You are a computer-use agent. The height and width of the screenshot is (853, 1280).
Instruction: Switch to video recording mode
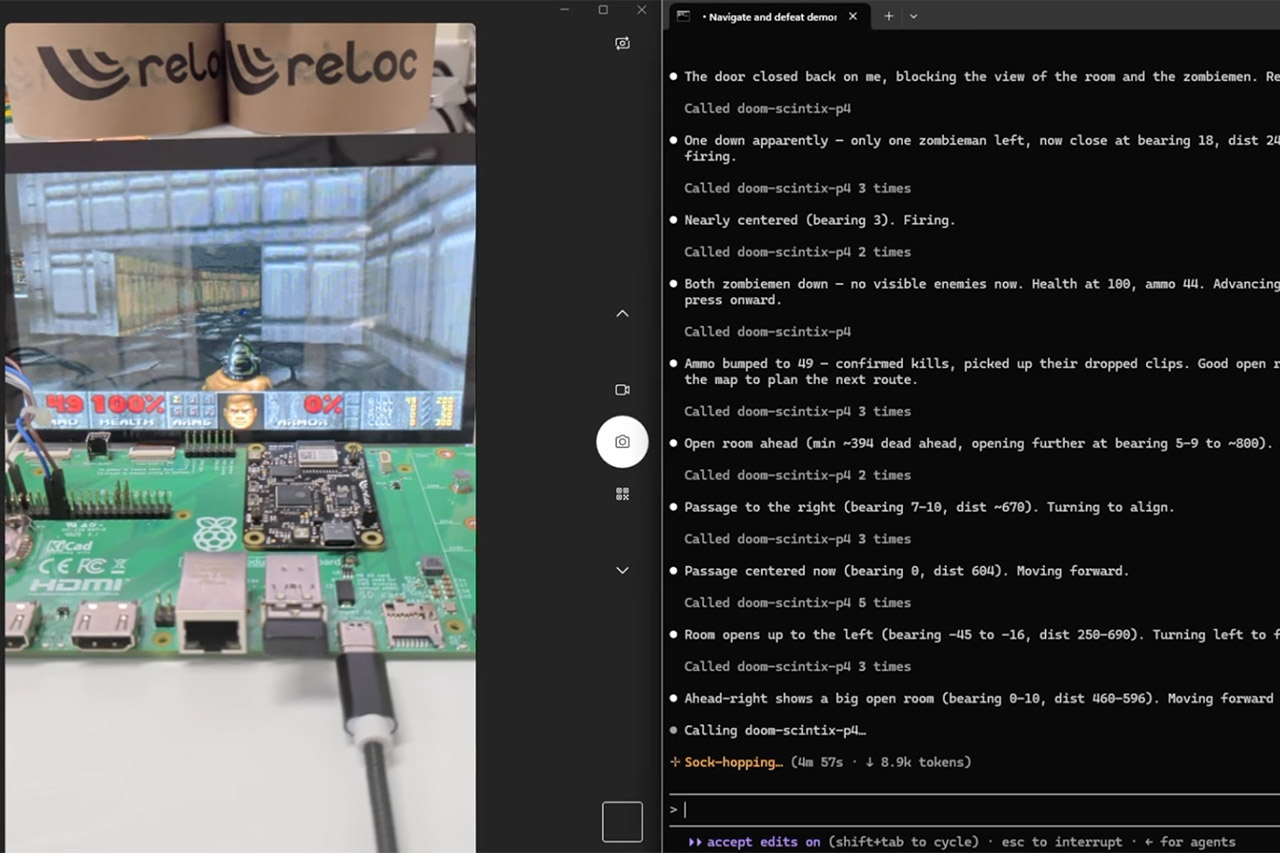point(622,389)
